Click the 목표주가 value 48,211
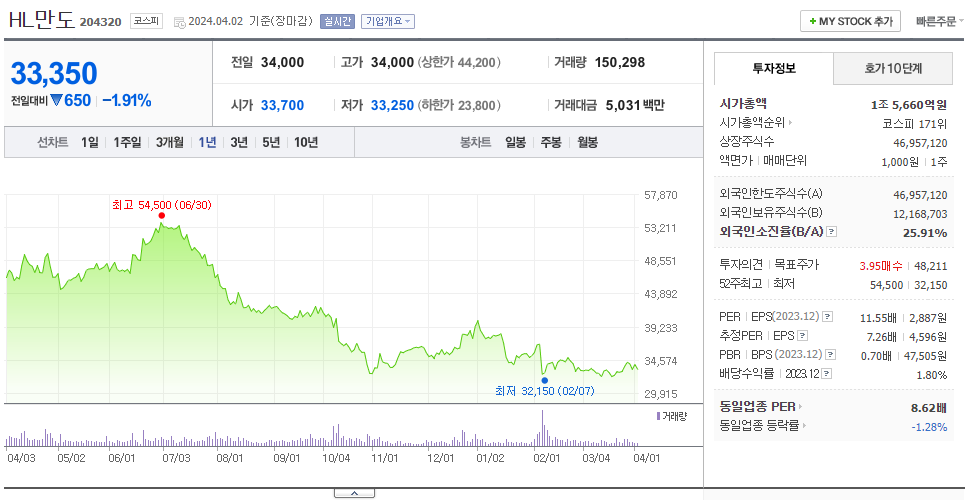968x500 pixels. 931,266
